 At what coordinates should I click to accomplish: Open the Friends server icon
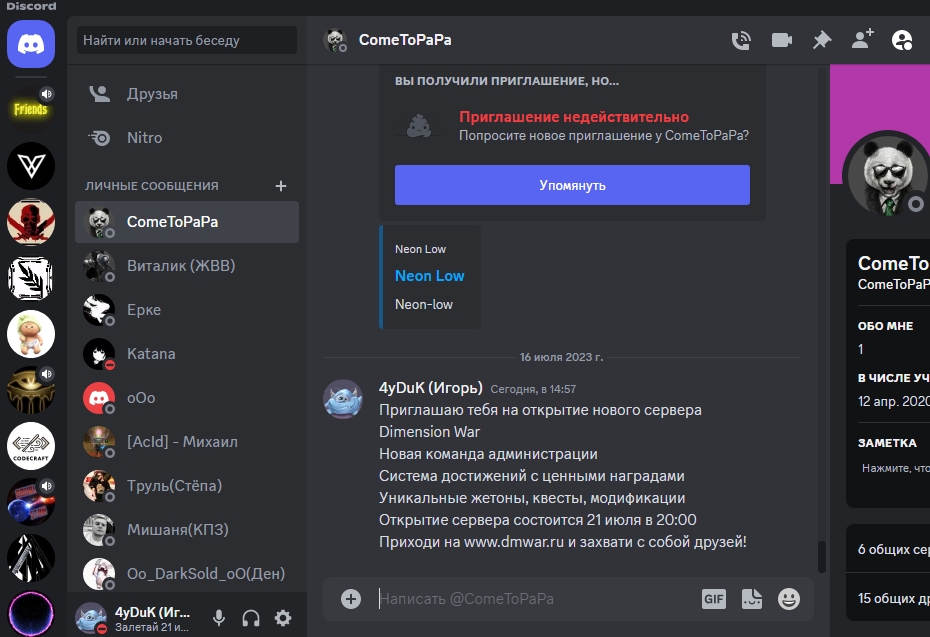31,109
